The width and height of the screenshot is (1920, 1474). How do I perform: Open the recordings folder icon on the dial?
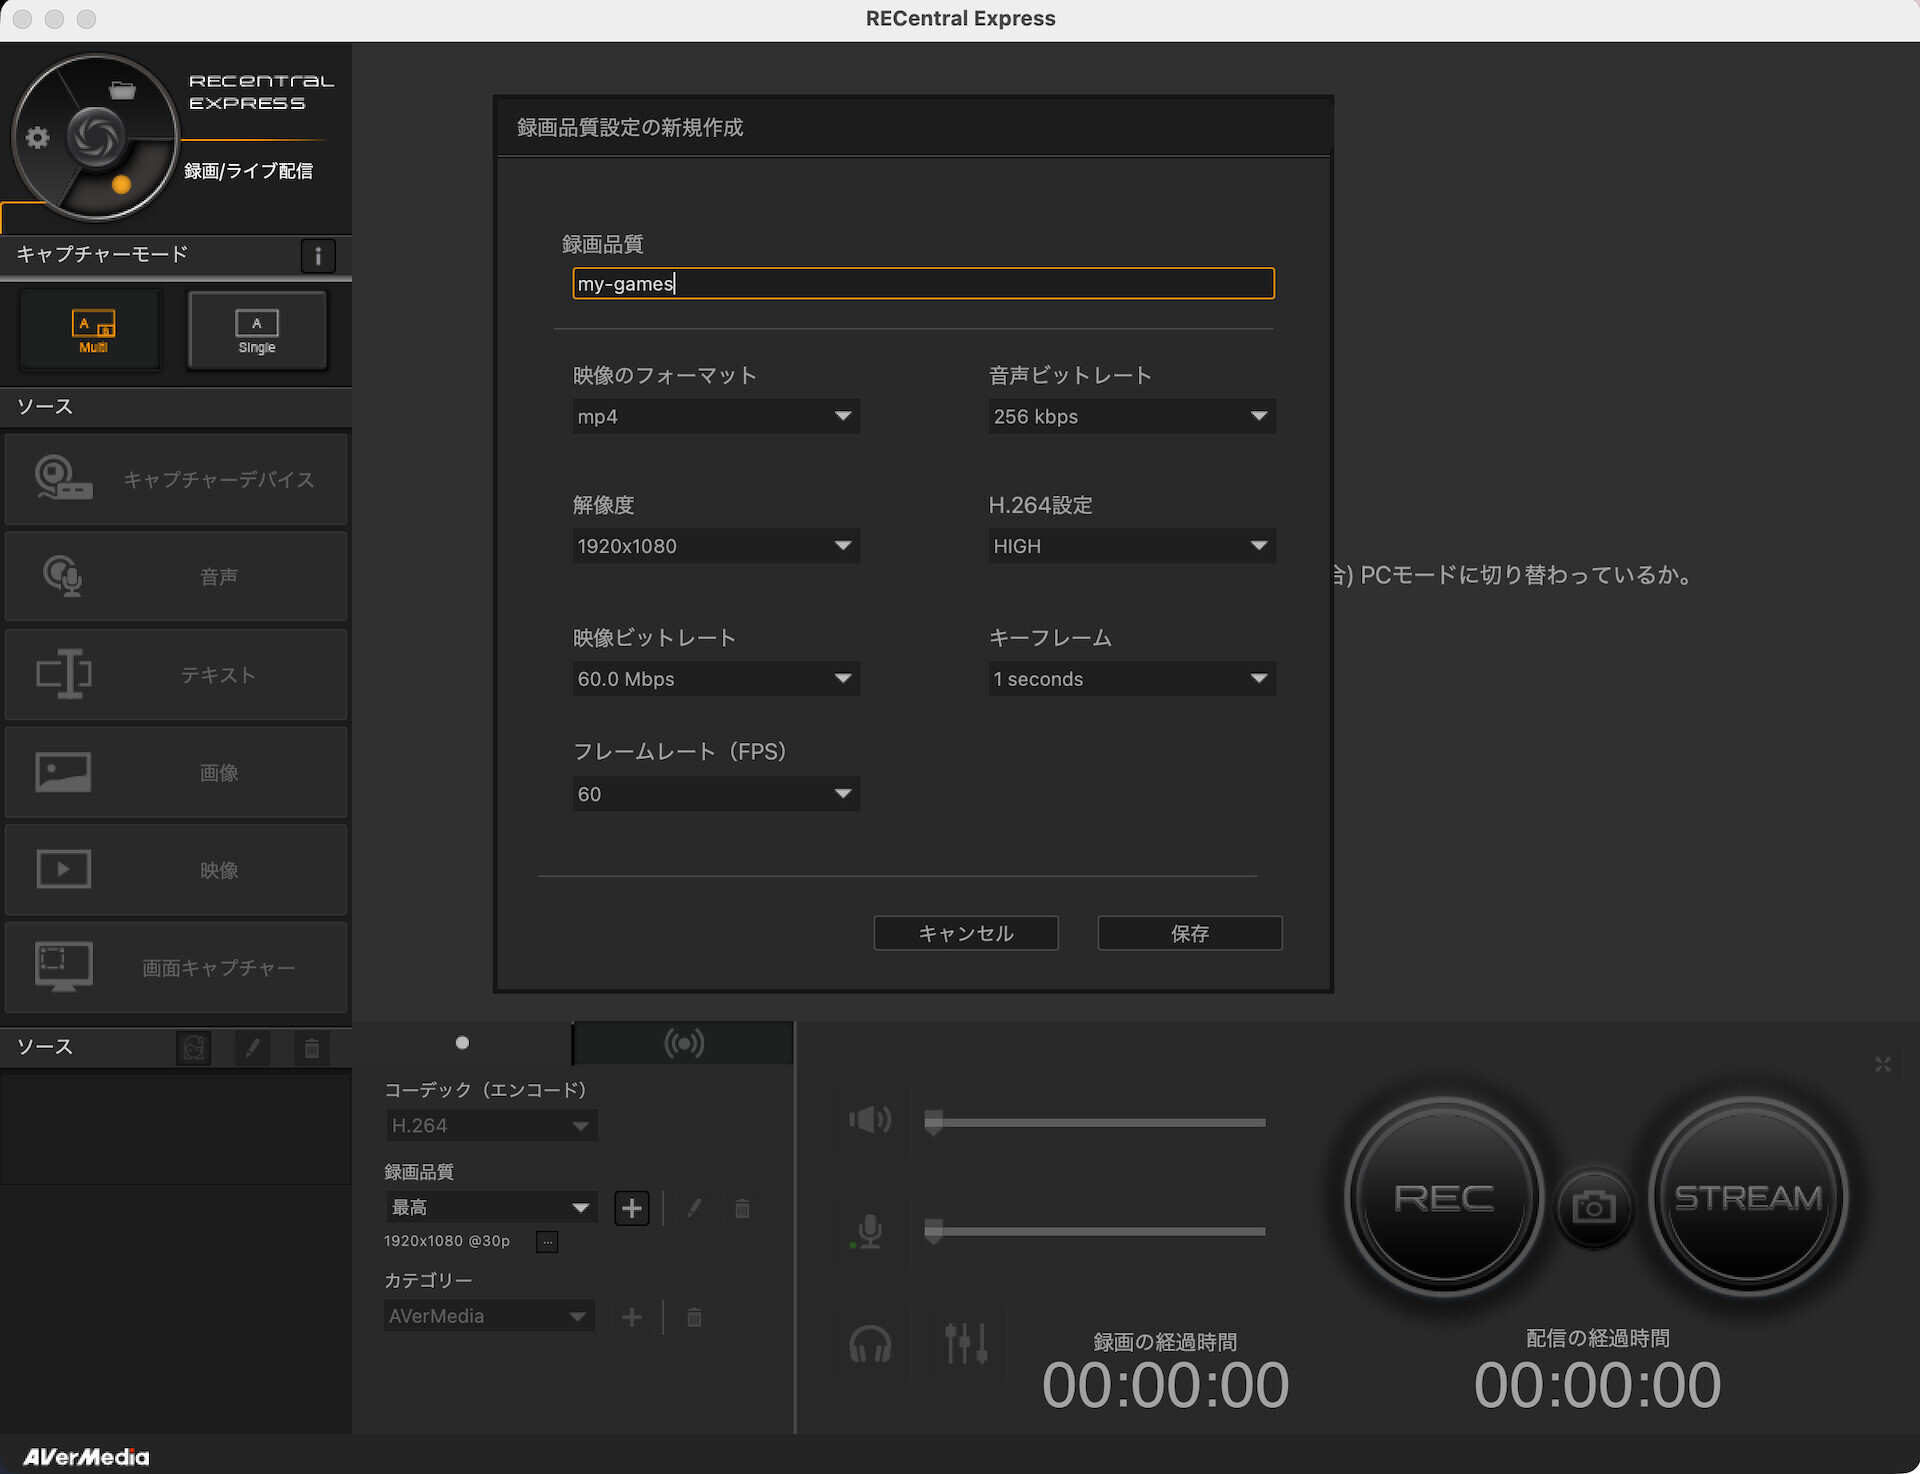click(x=122, y=91)
